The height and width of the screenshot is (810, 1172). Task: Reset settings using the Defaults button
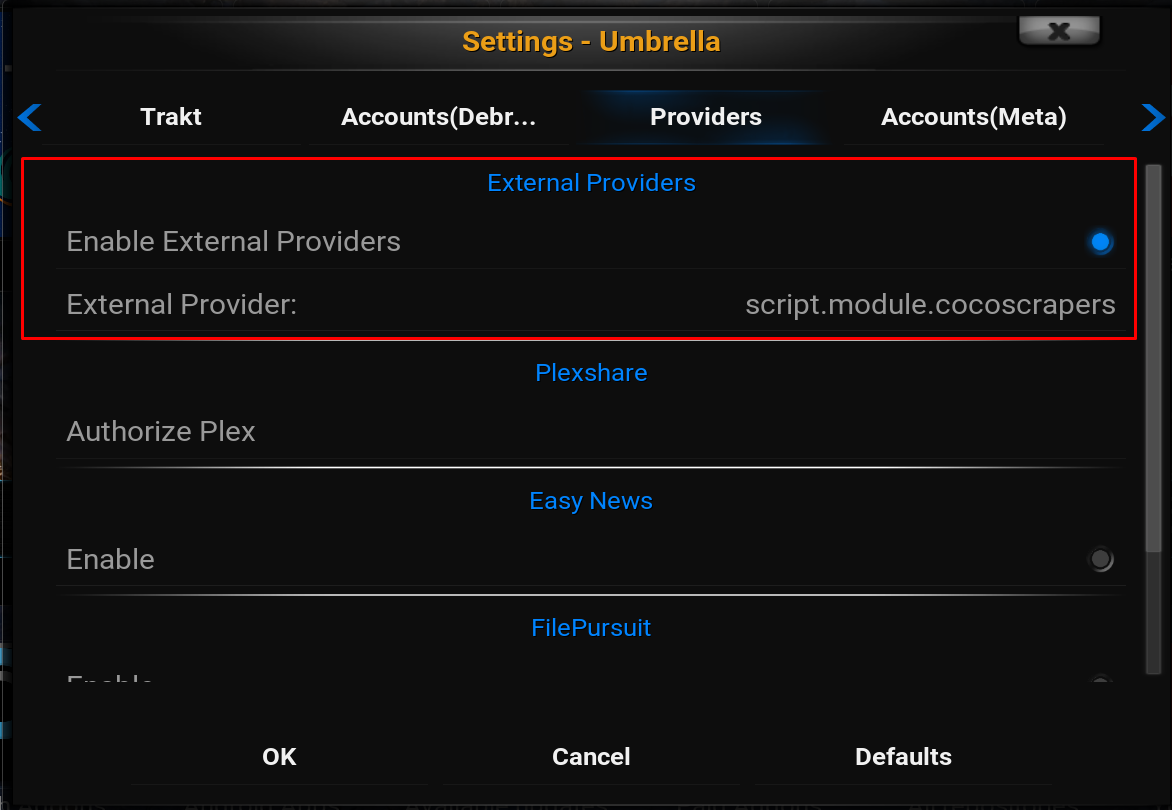(x=903, y=757)
